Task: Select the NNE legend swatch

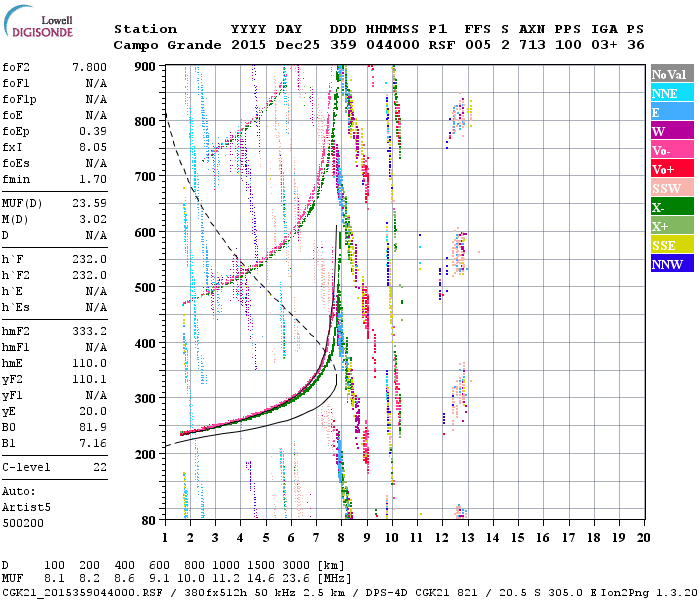Action: (672, 93)
